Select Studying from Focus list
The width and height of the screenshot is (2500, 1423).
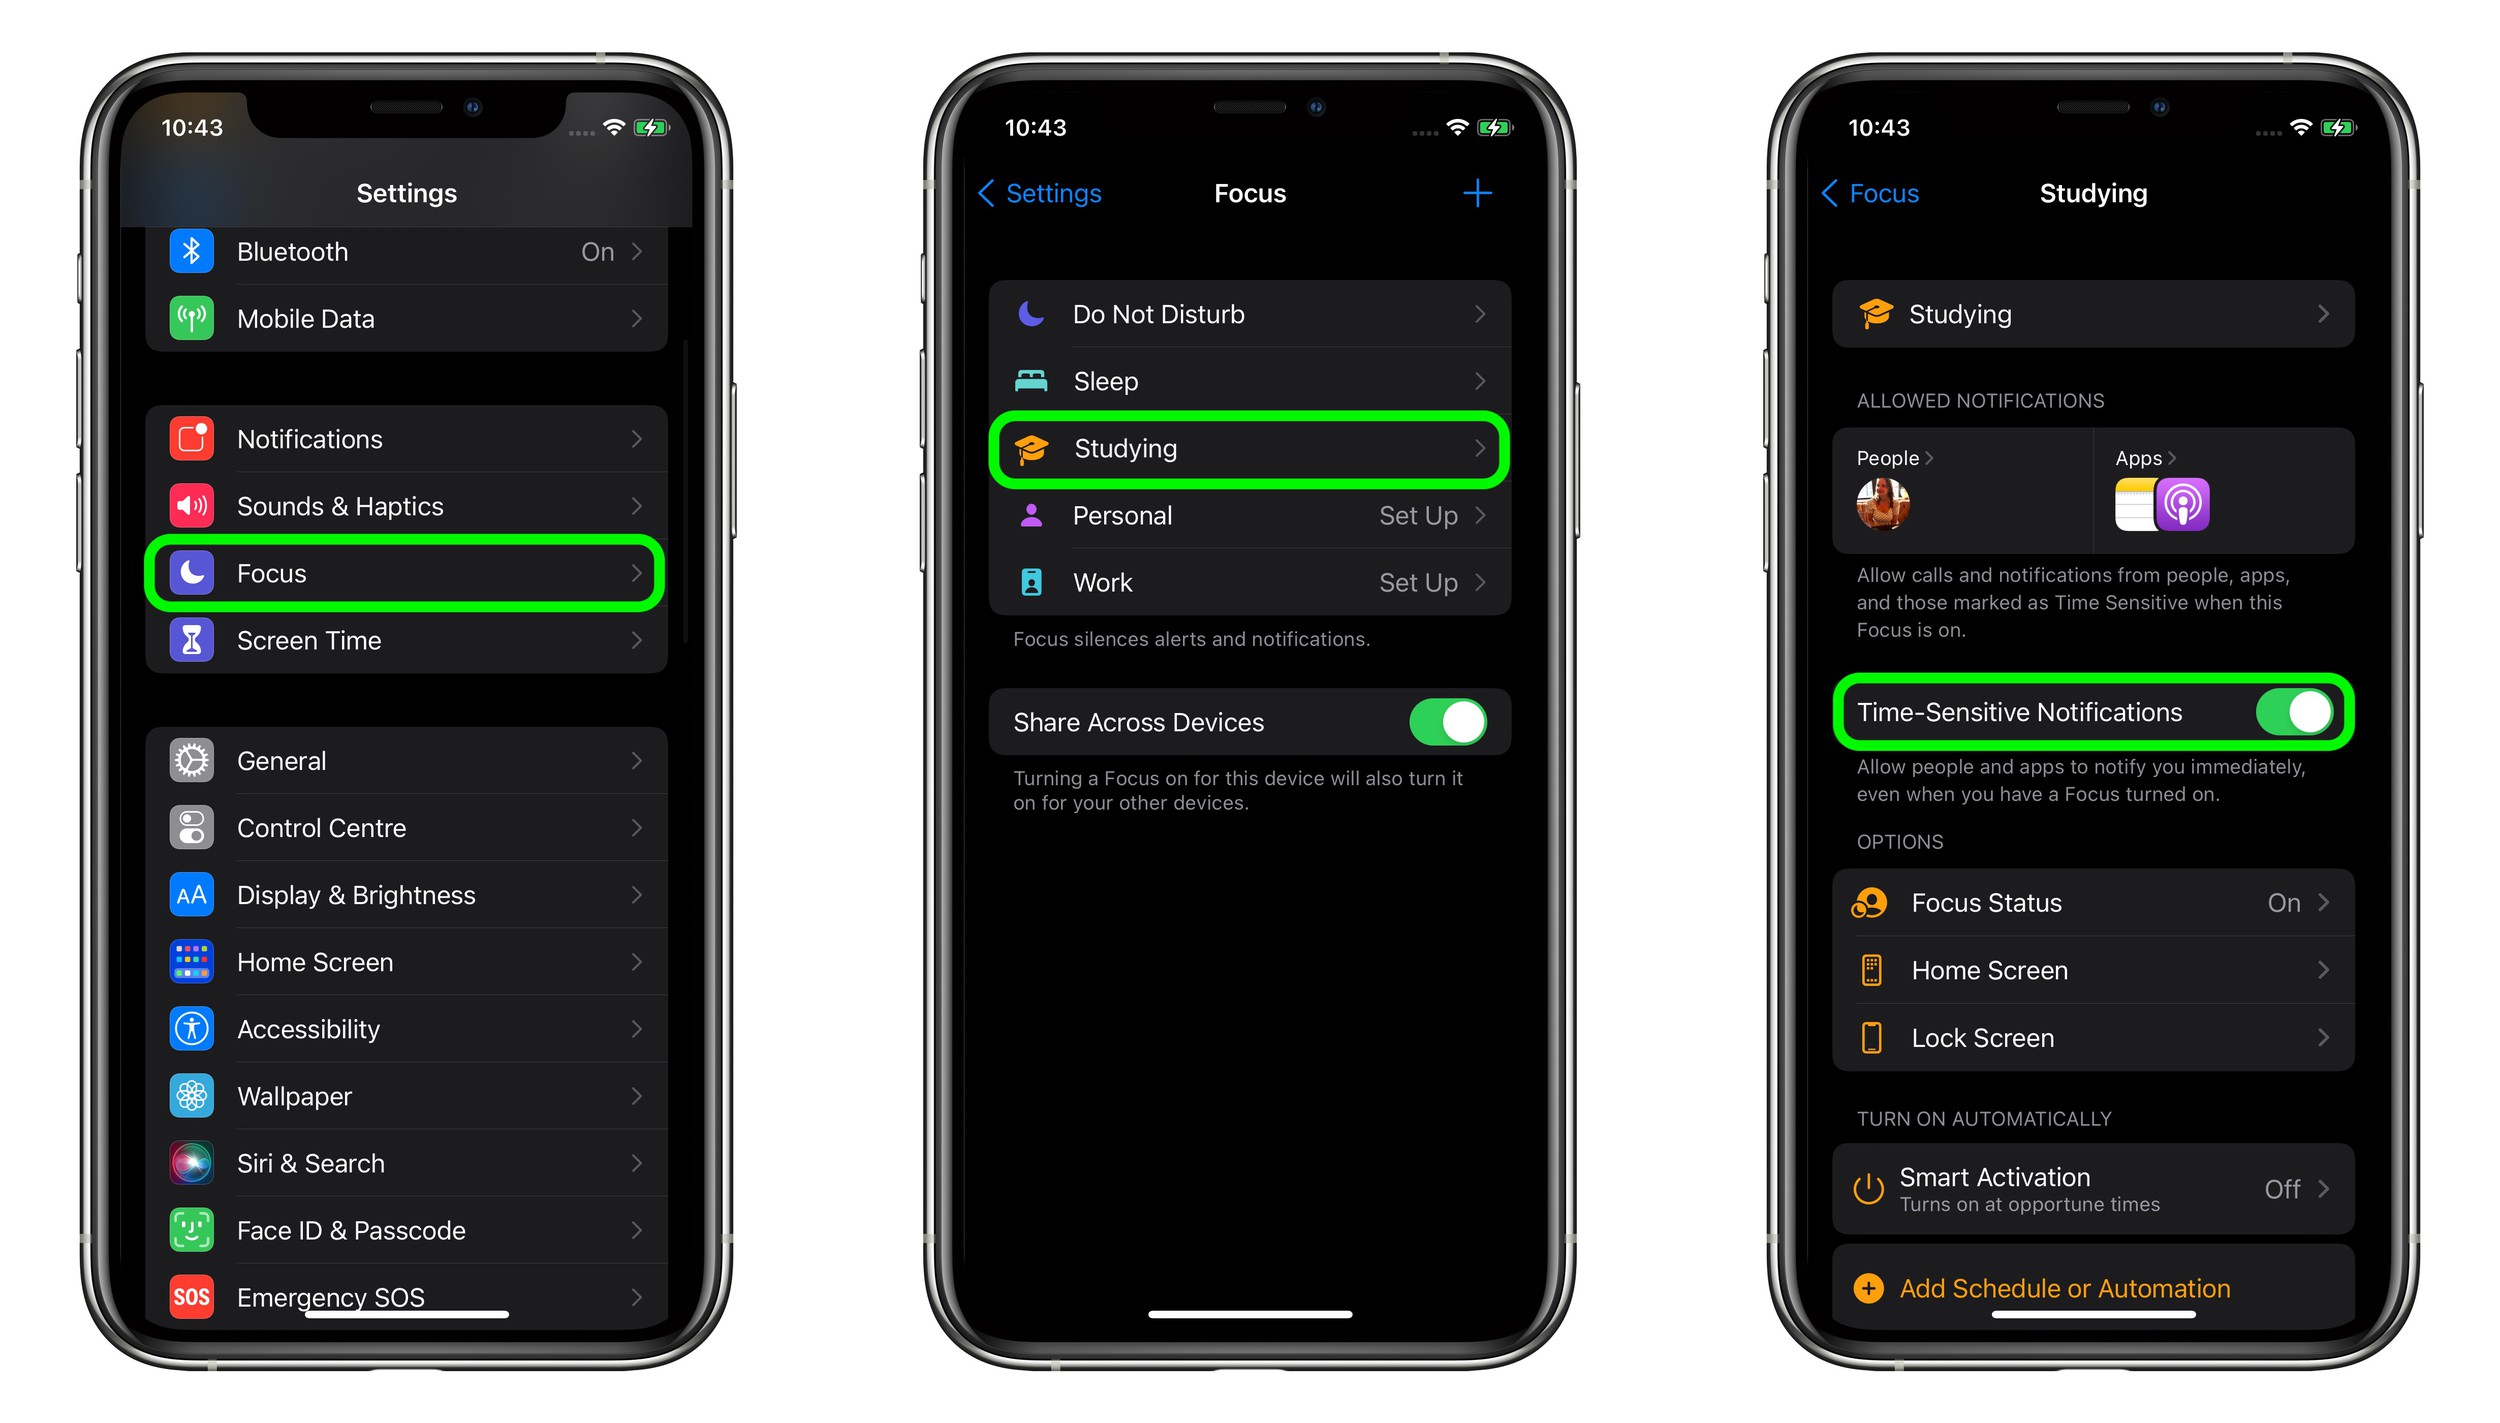[1250, 448]
